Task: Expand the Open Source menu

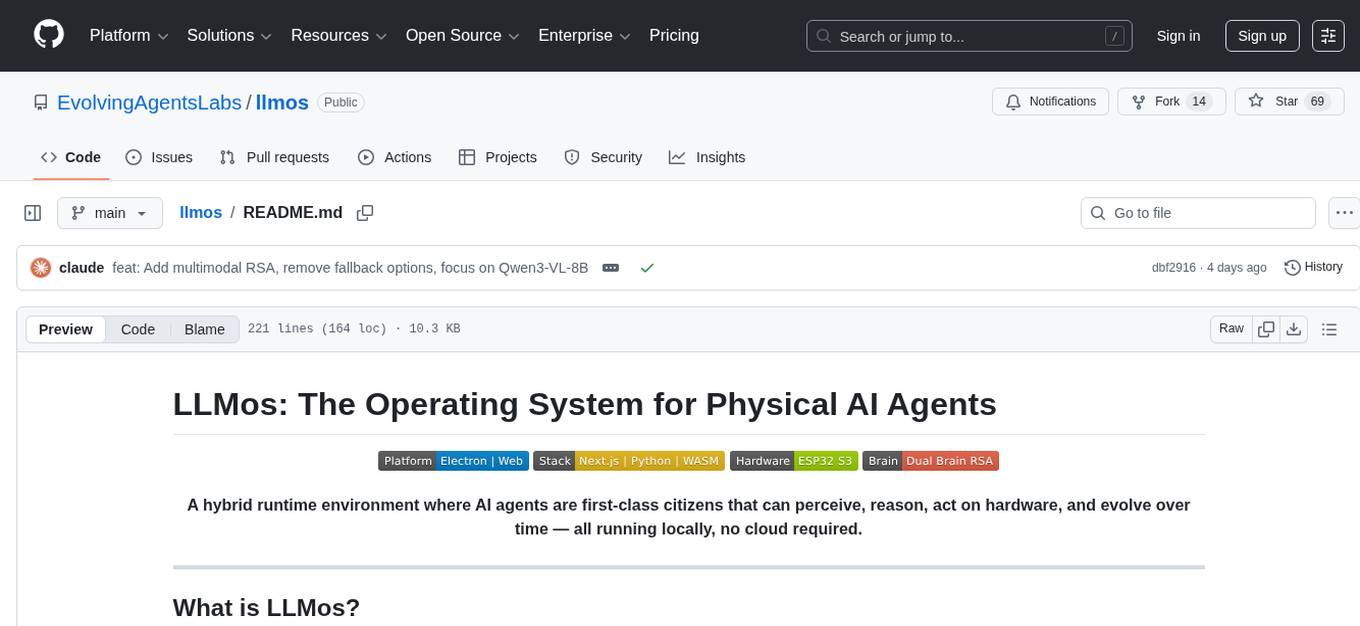Action: 461,35
